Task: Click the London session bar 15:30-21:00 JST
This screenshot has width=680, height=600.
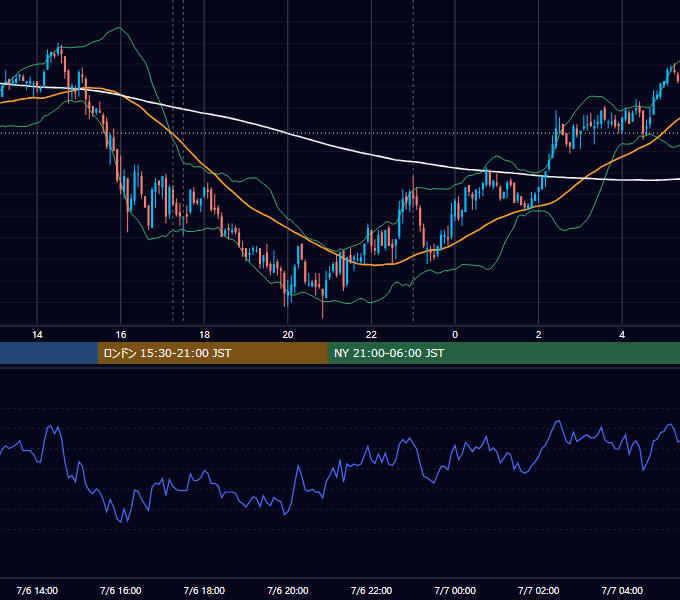Action: (x=212, y=353)
